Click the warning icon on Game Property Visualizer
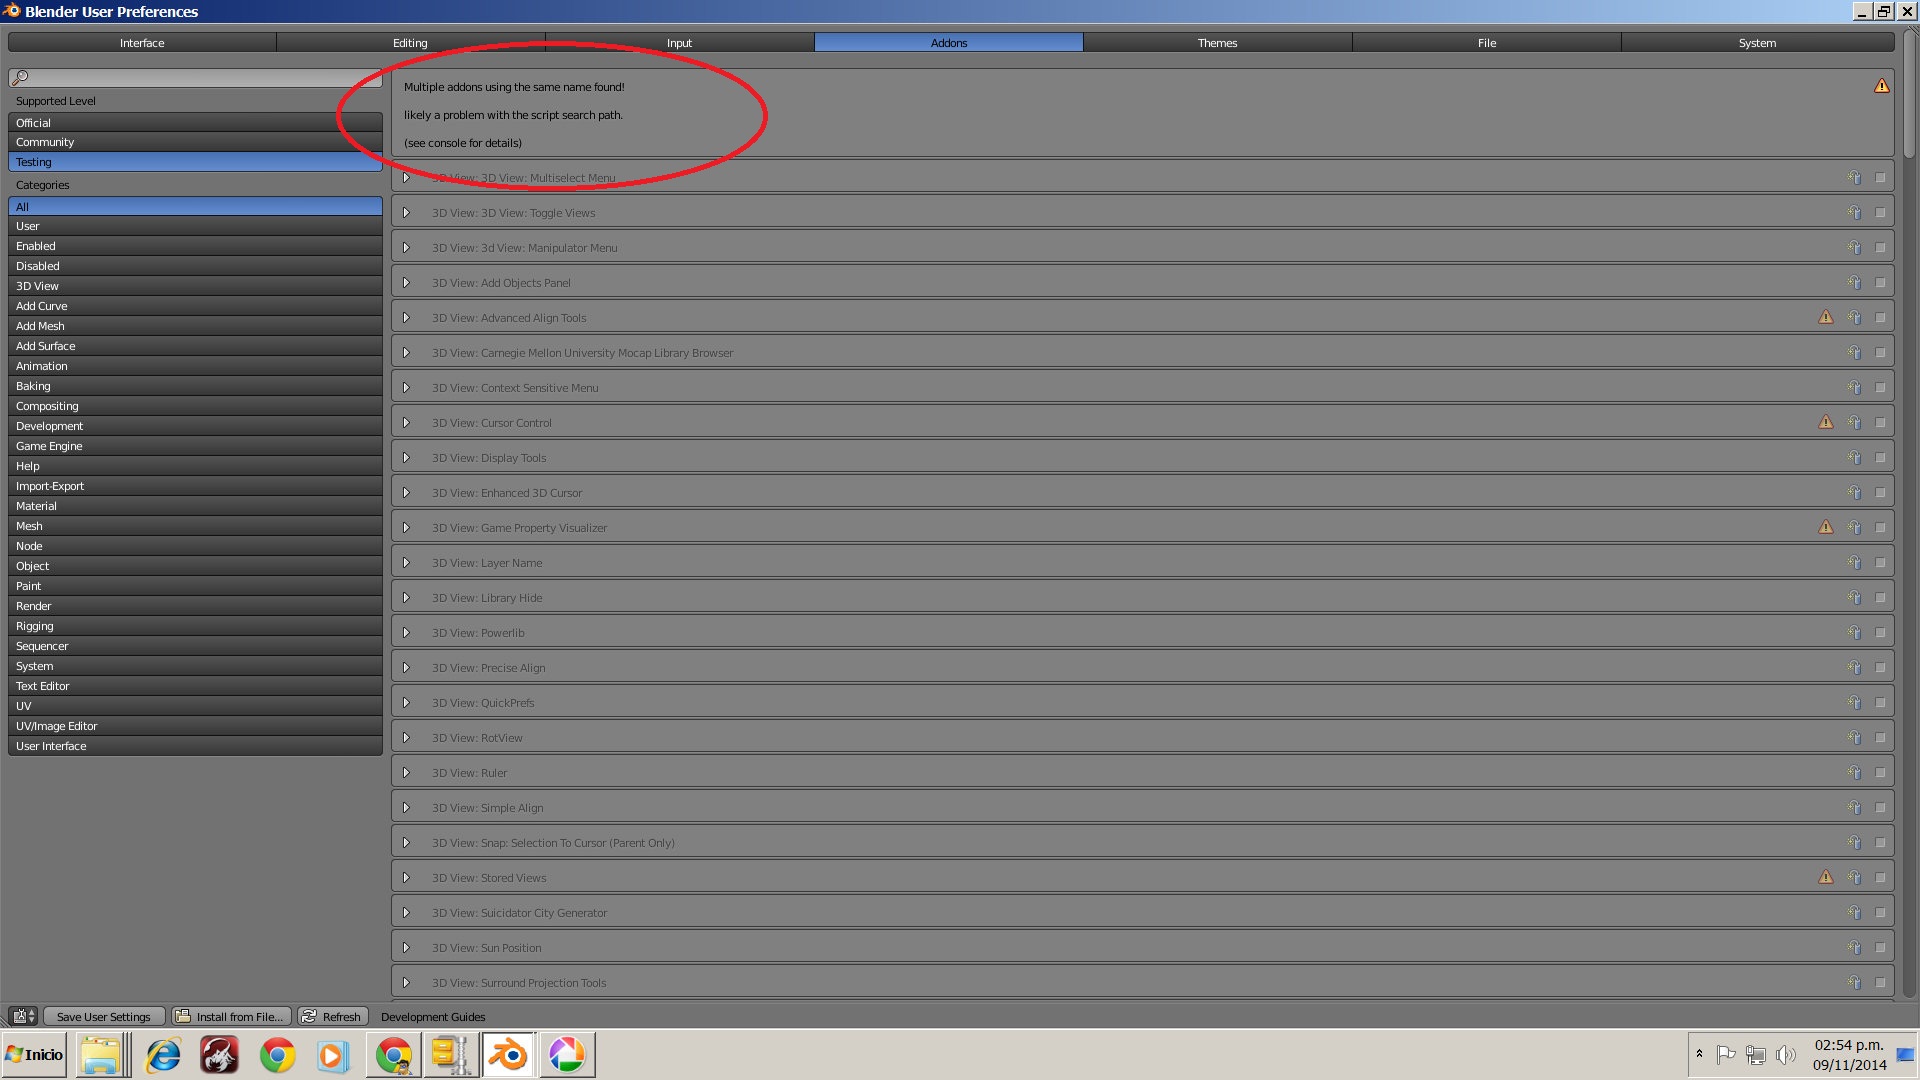This screenshot has height=1080, width=1920. coord(1826,527)
